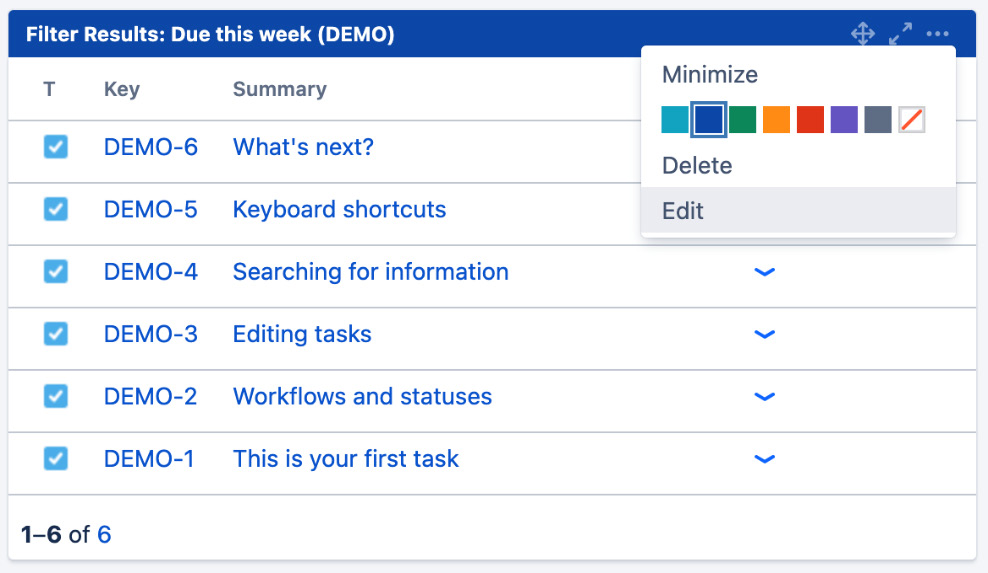Click the maximize gadget arrows icon
The height and width of the screenshot is (573, 988).
tap(900, 33)
